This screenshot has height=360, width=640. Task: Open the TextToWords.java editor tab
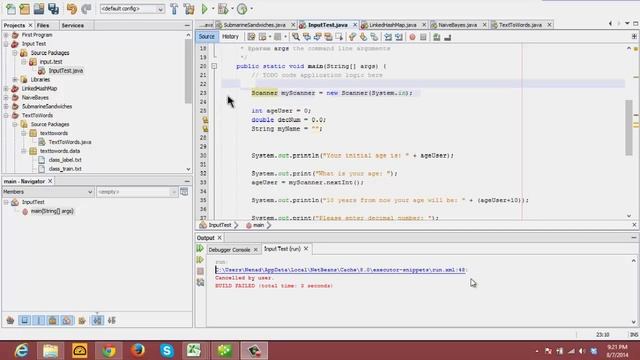pos(520,25)
